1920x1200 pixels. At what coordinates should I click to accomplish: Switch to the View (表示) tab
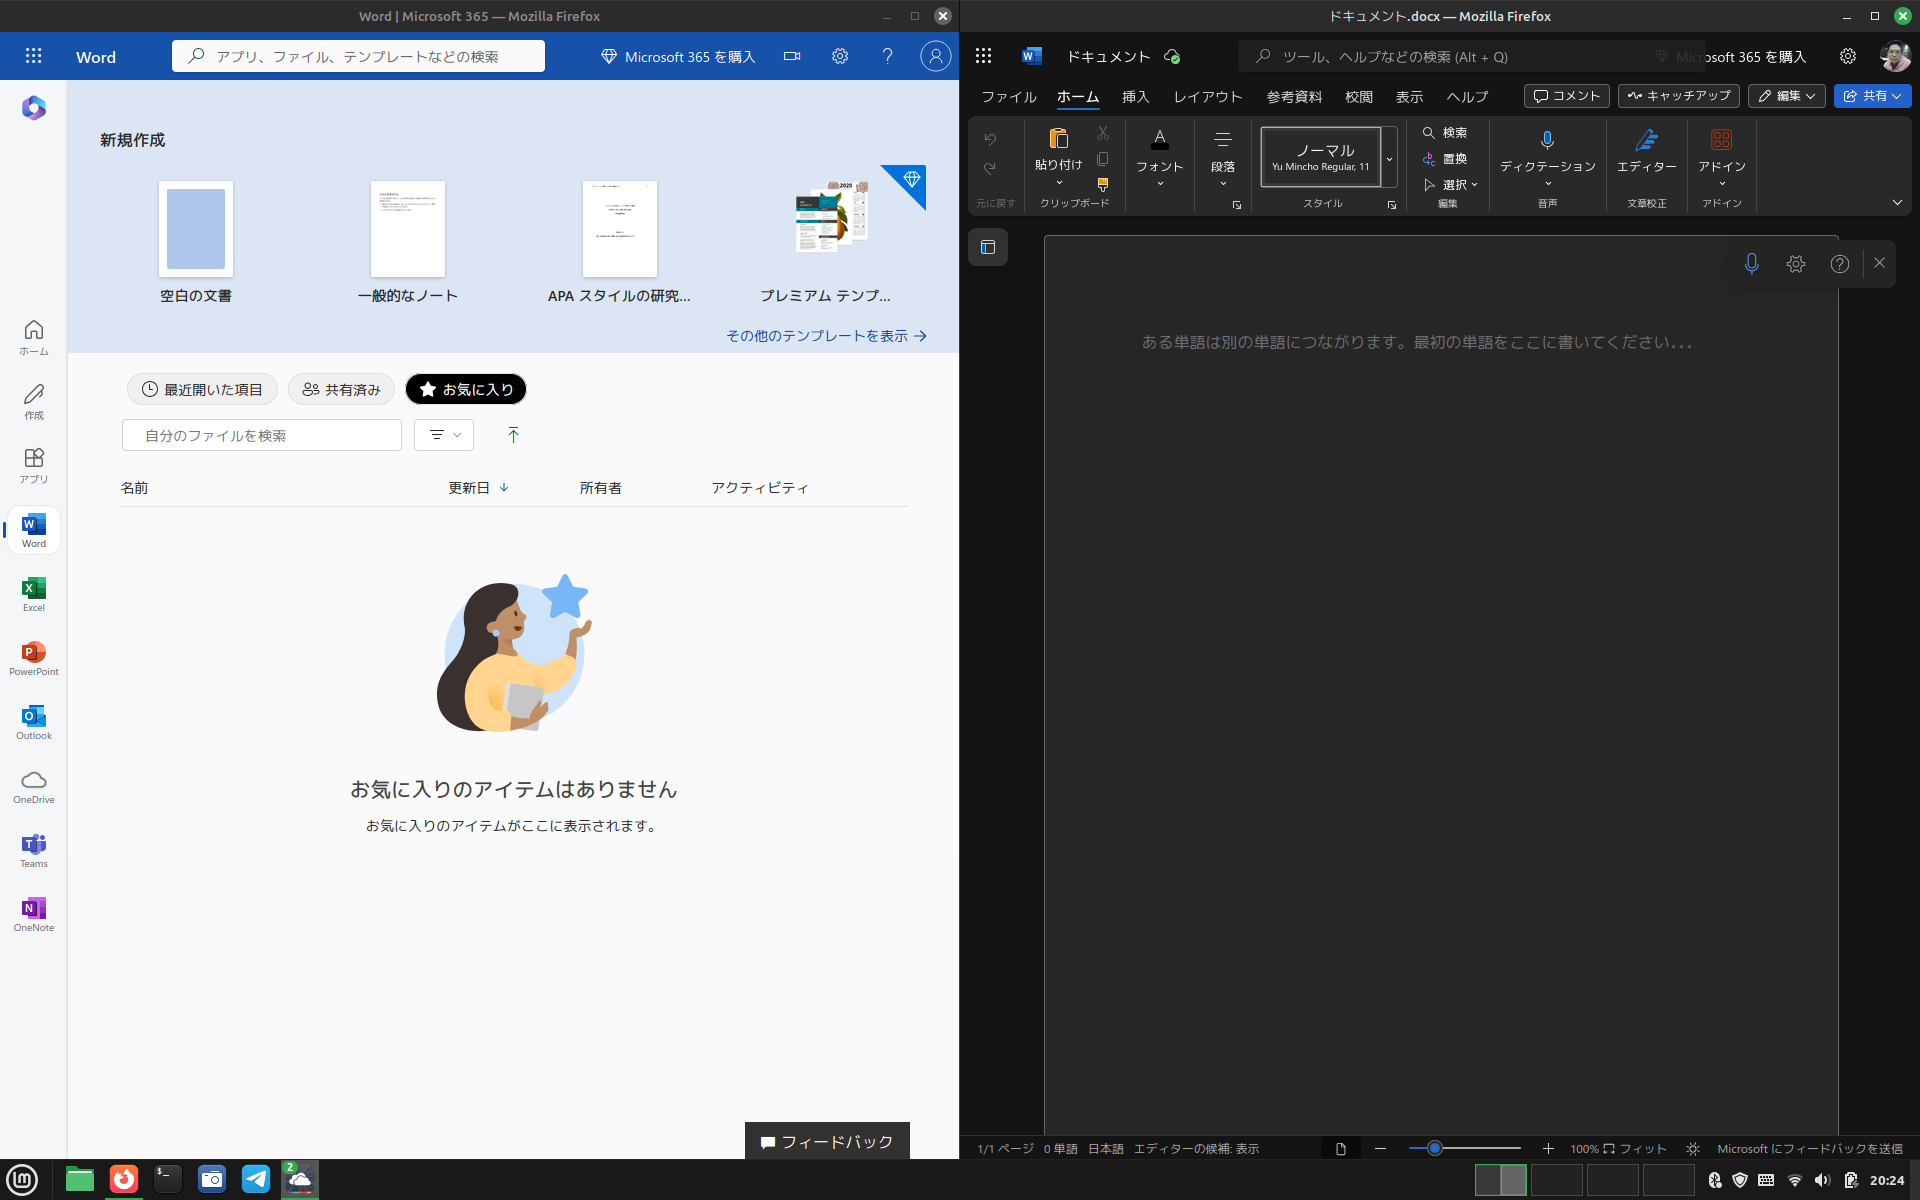point(1409,97)
